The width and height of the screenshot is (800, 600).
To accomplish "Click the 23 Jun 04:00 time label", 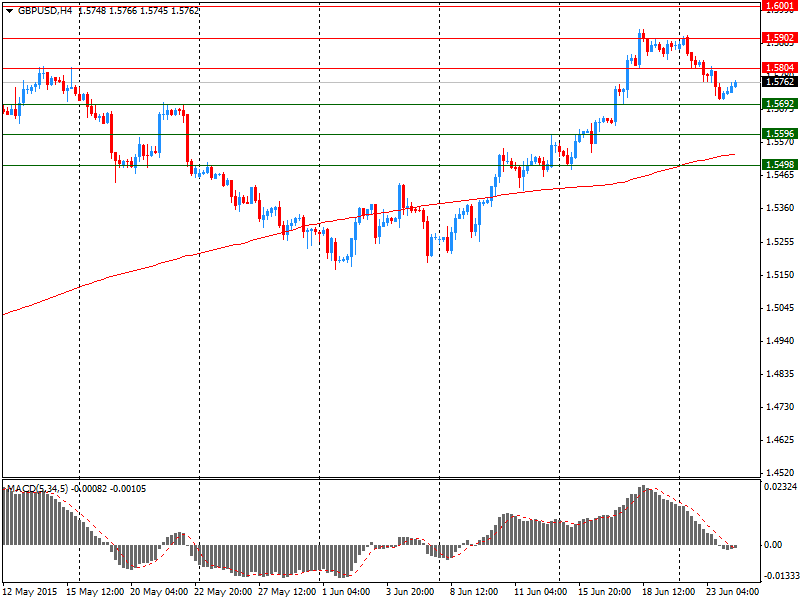I will tap(733, 592).
